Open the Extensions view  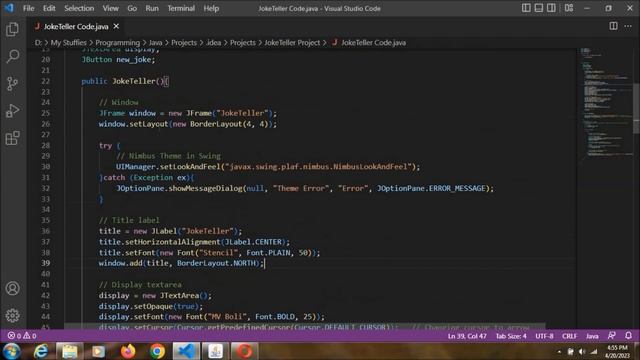click(13, 138)
